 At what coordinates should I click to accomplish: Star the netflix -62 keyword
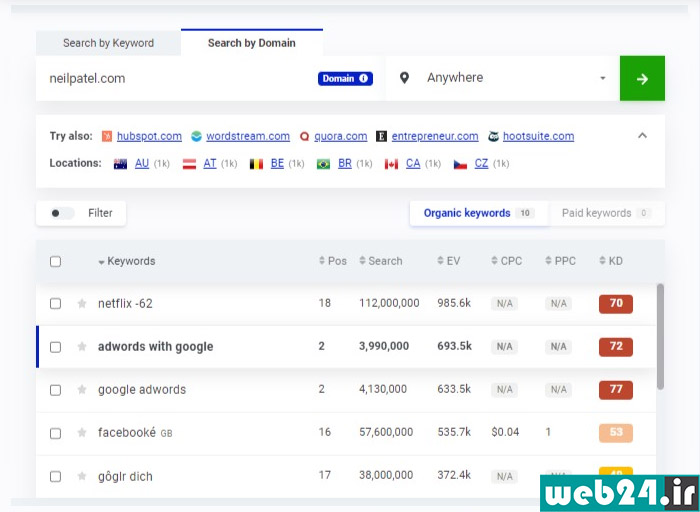82,304
